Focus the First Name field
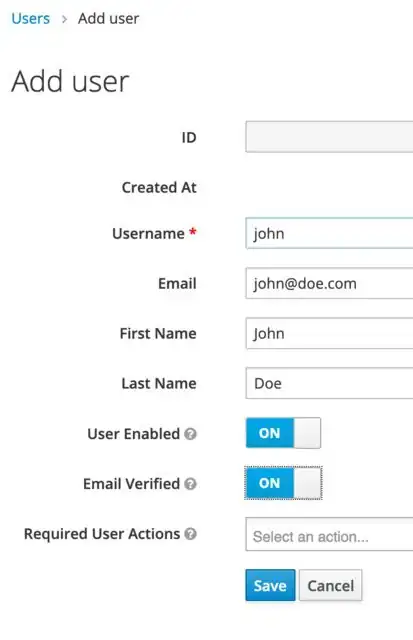The width and height of the screenshot is (413, 640). (x=329, y=333)
